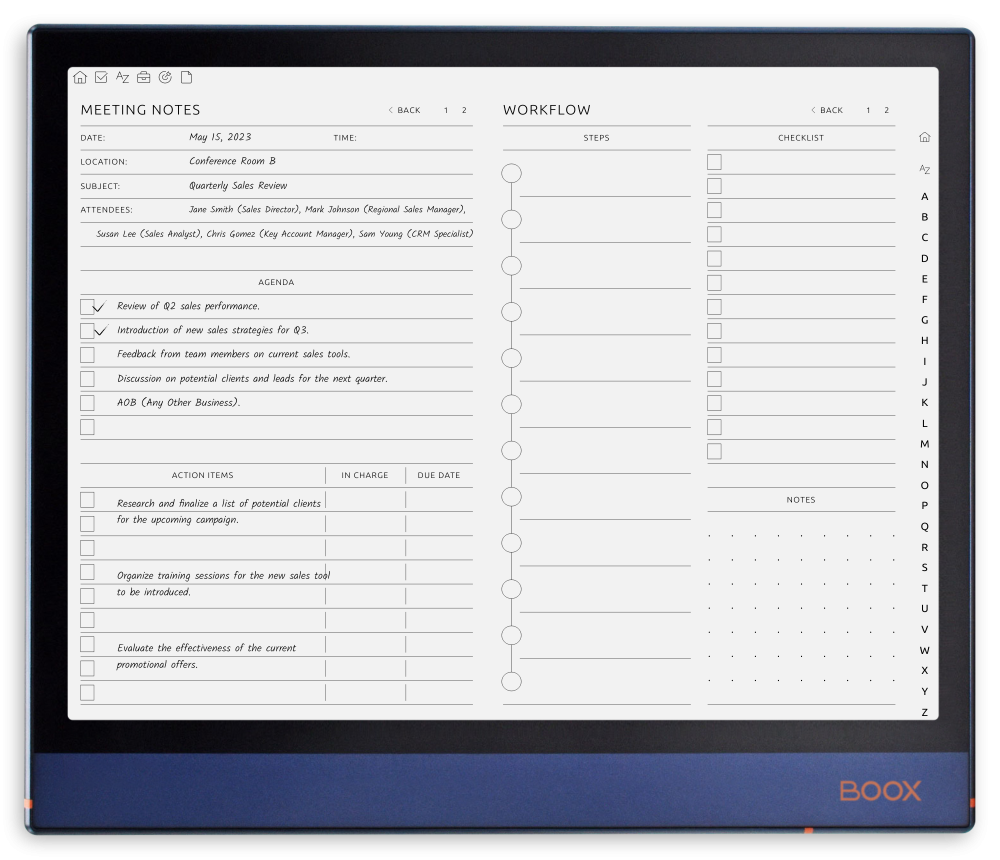Tap the home icon in right sidebar
Image resolution: width=1000 pixels, height=860 pixels.
[x=924, y=137]
